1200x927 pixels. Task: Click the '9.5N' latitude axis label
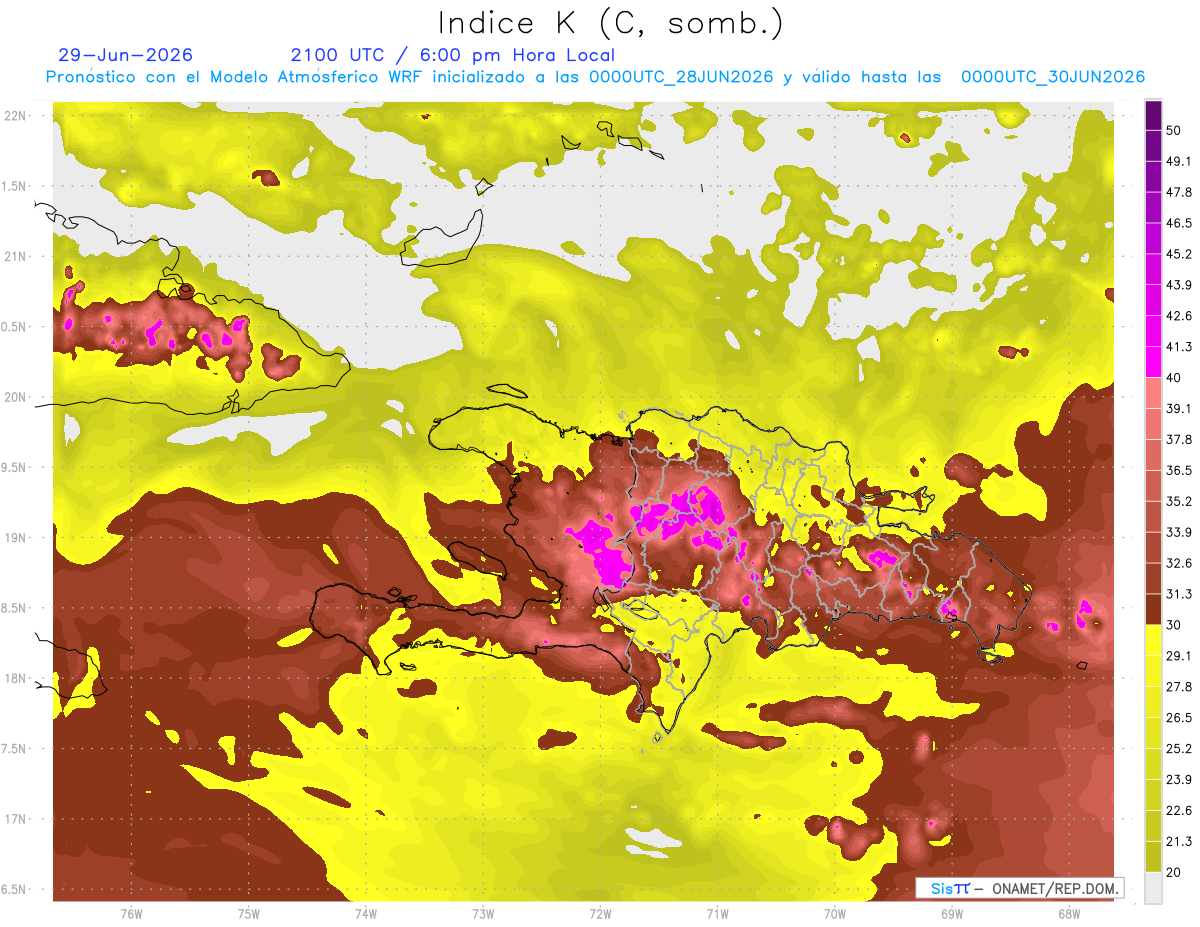(14, 467)
